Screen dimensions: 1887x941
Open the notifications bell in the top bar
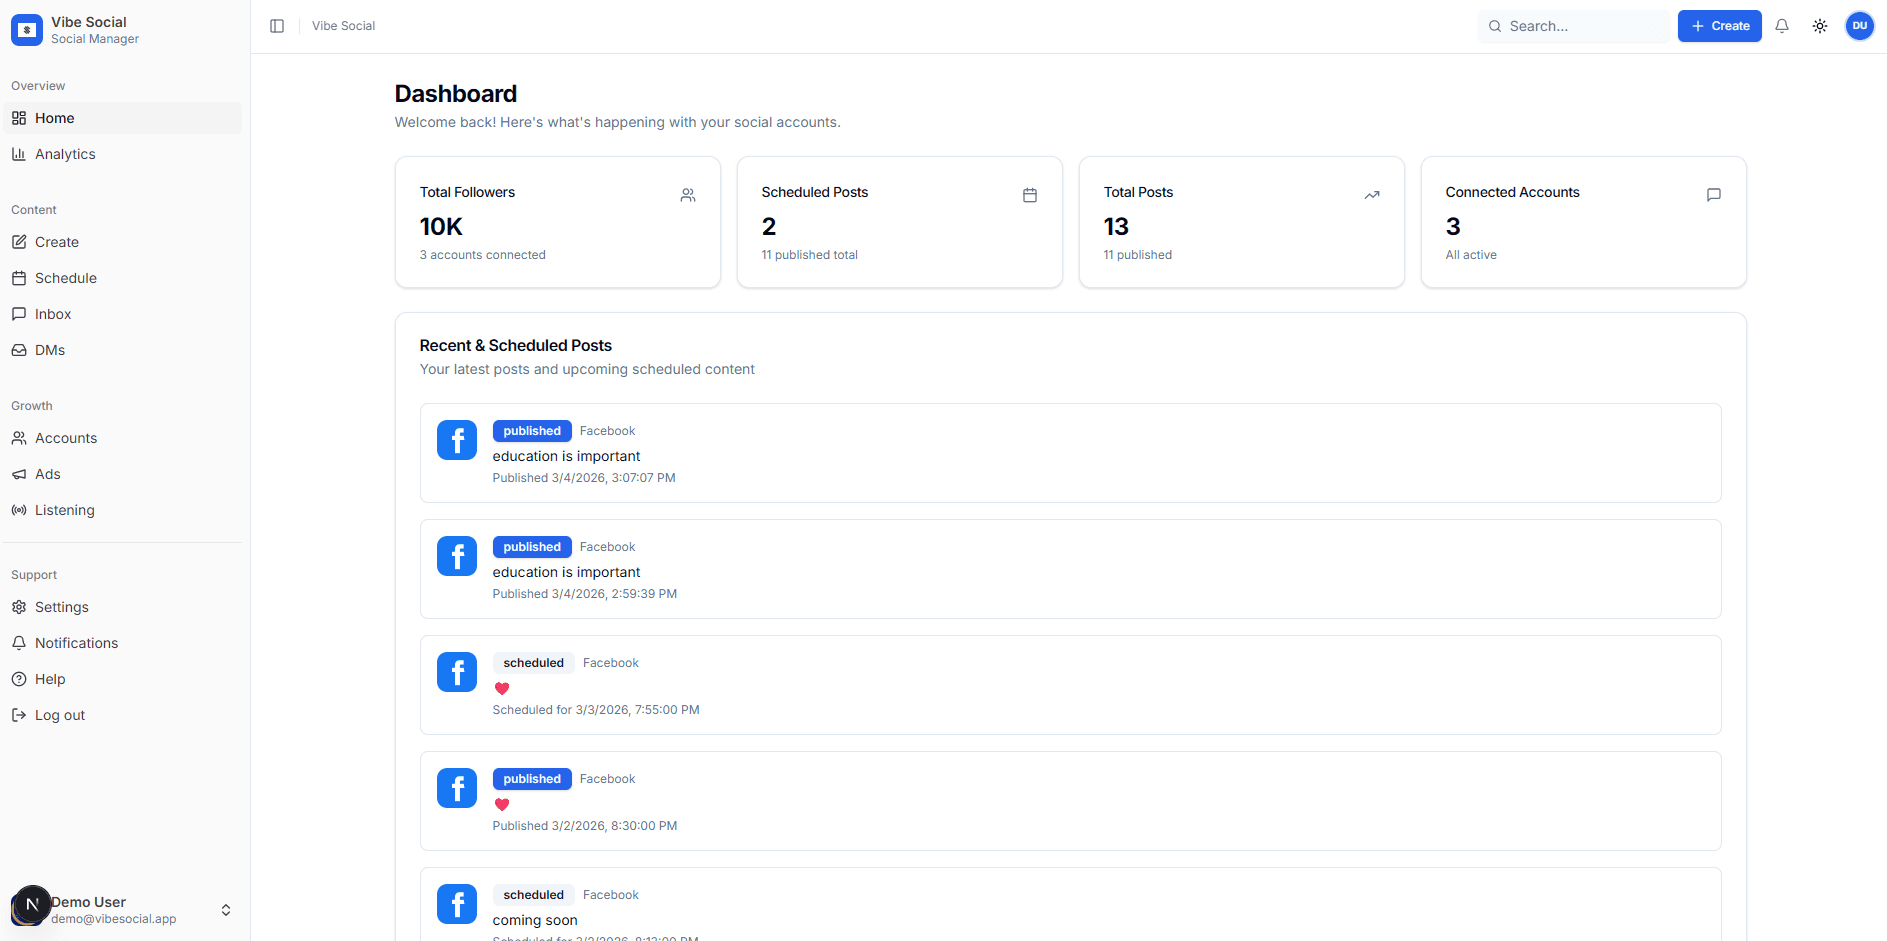coord(1782,26)
